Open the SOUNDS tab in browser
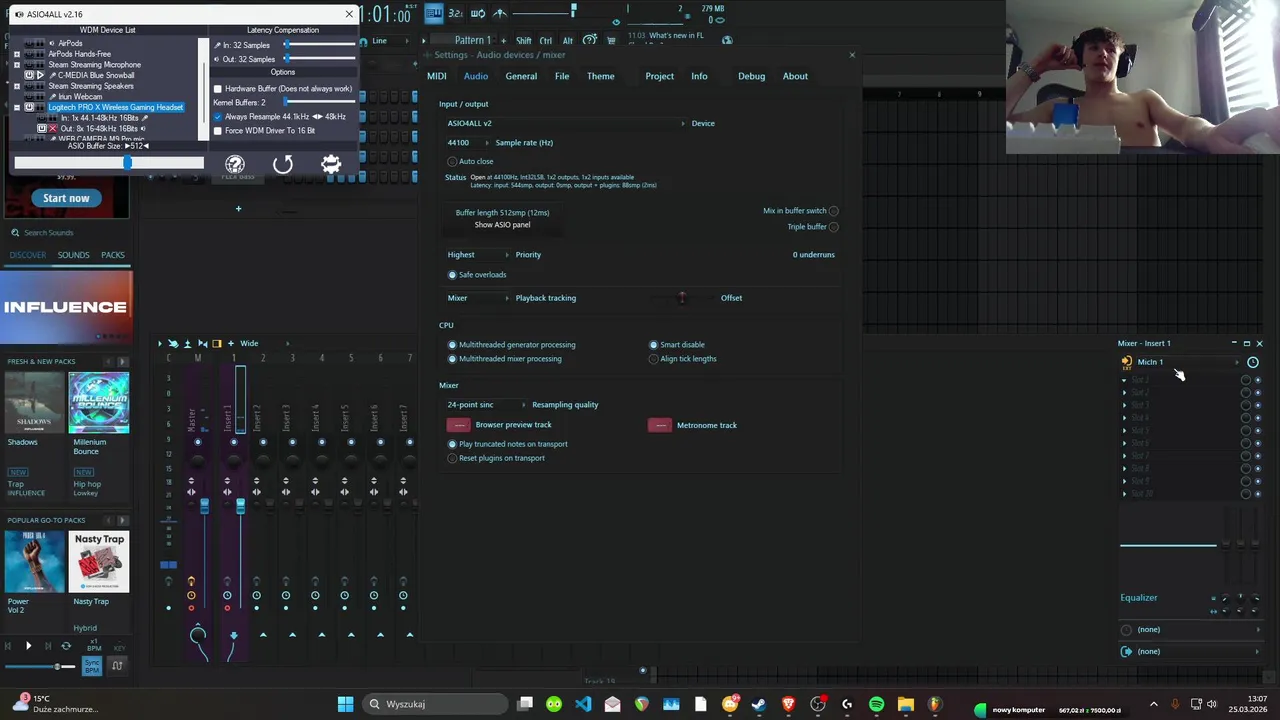 [x=73, y=255]
